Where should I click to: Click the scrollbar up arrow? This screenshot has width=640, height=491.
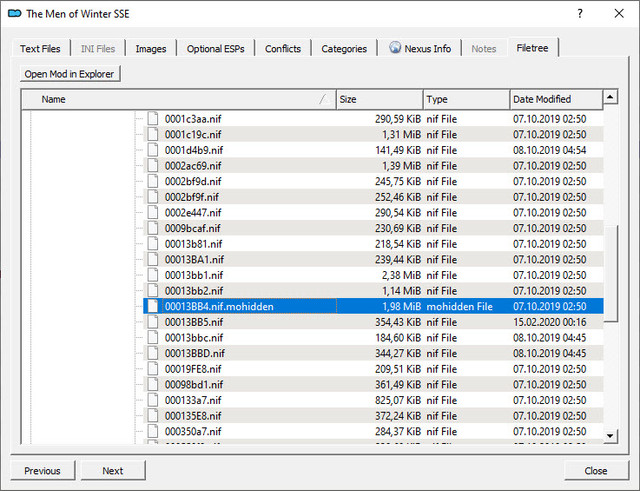click(x=610, y=97)
